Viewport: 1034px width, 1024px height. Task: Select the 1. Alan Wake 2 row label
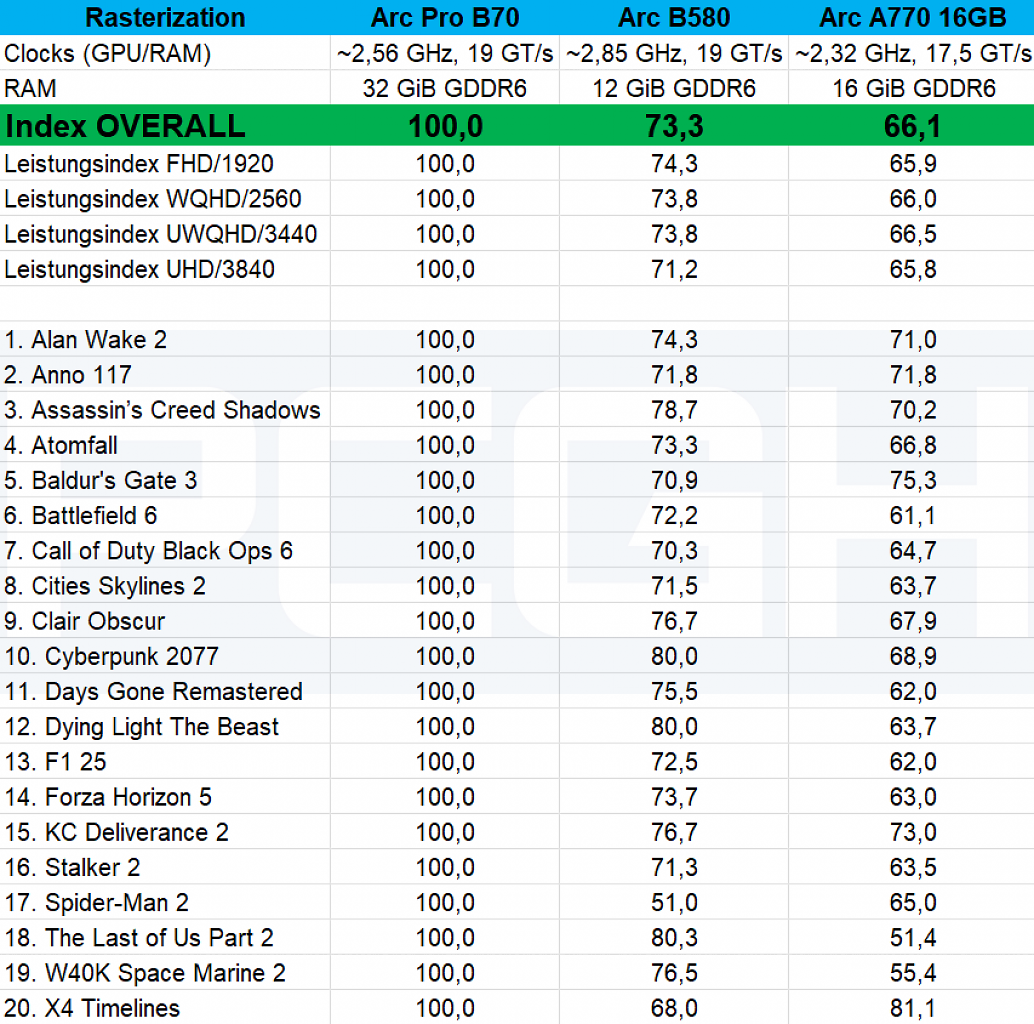point(85,340)
